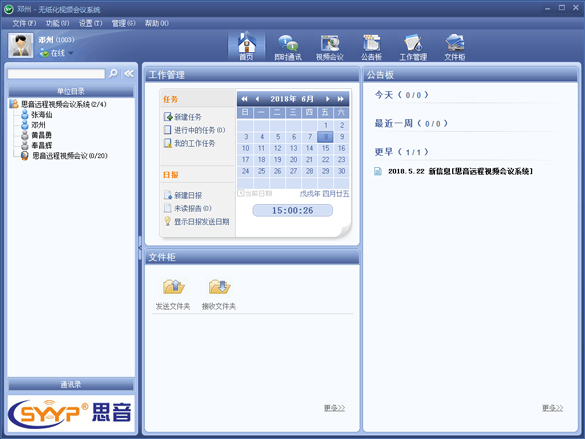The height and width of the screenshot is (439, 585).
Task: Click 更多 link under 公告板
Action: tap(553, 408)
